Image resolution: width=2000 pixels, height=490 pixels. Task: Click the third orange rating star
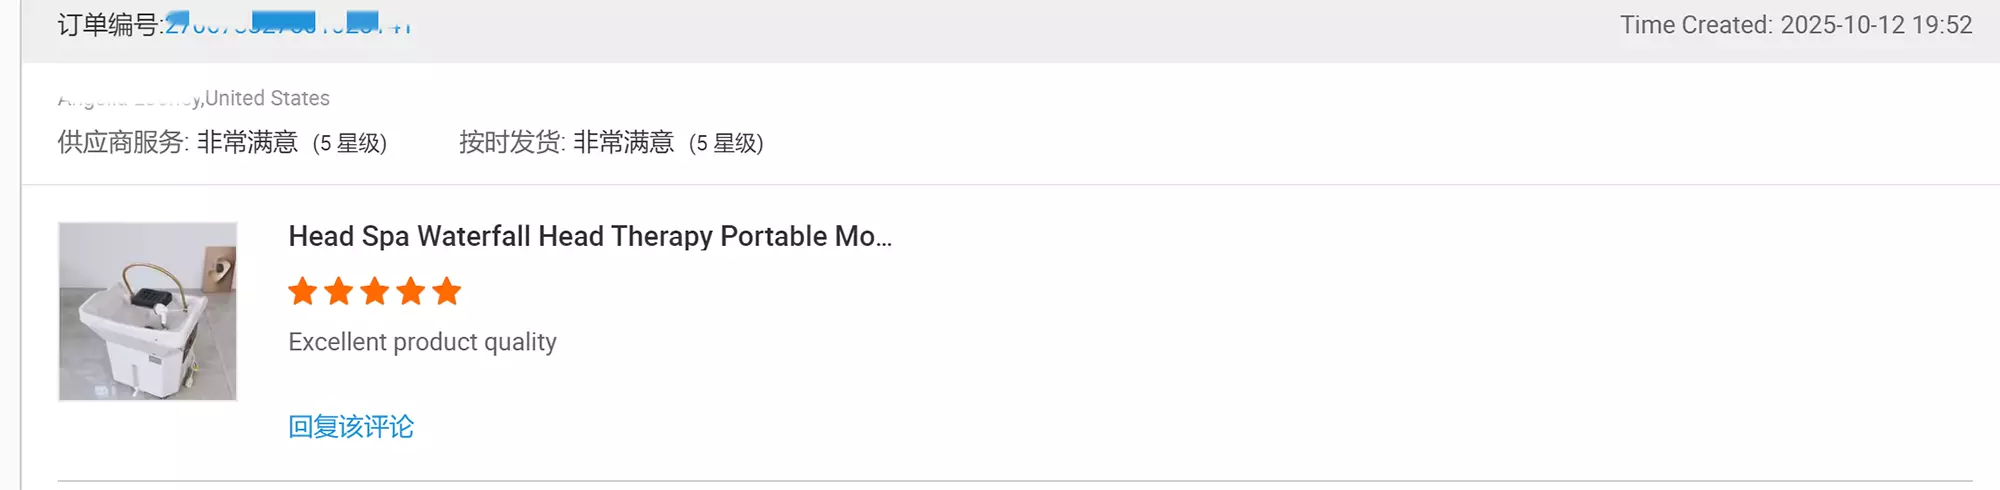pos(375,292)
